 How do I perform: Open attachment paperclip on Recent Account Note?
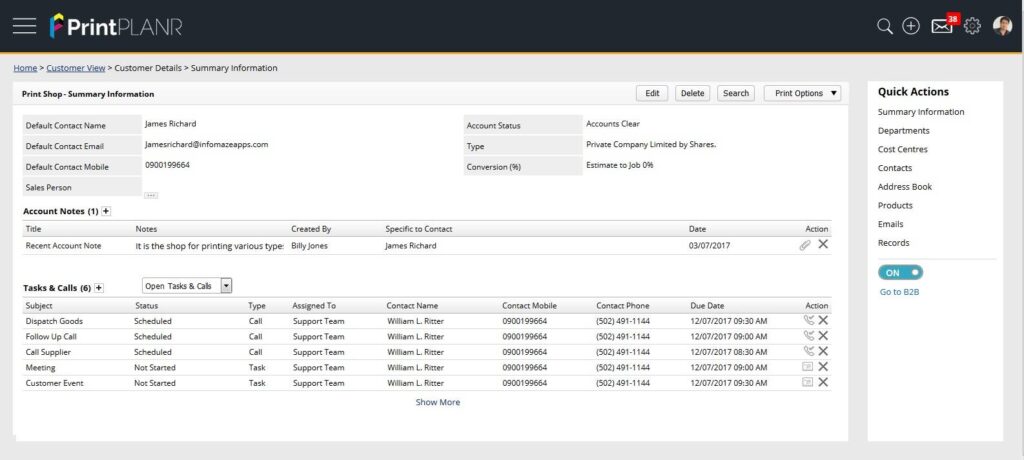(x=805, y=245)
